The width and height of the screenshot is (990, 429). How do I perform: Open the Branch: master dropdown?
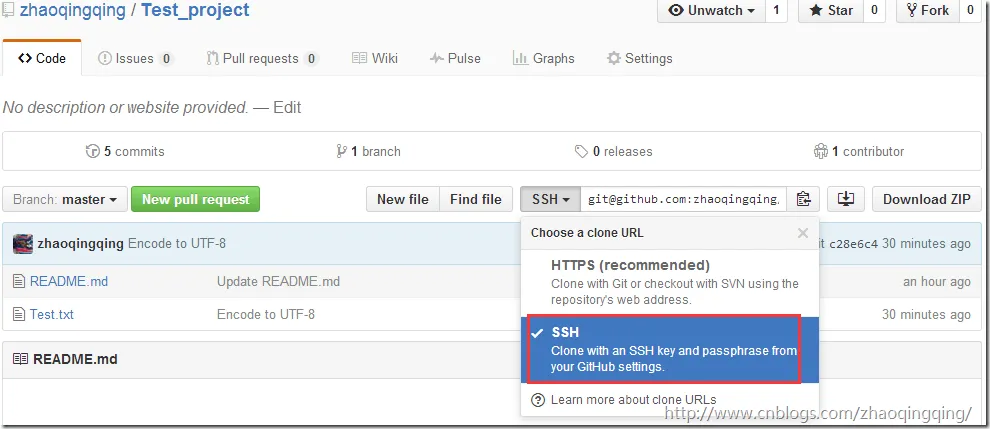[65, 199]
